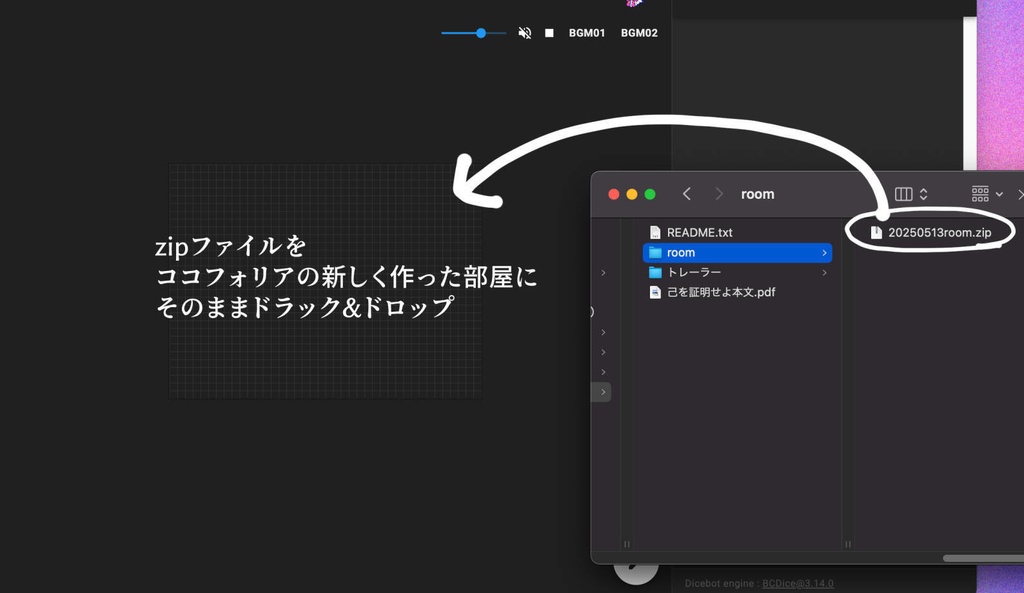The height and width of the screenshot is (593, 1024).
Task: Select the highlighted room folder
Action: tap(680, 252)
